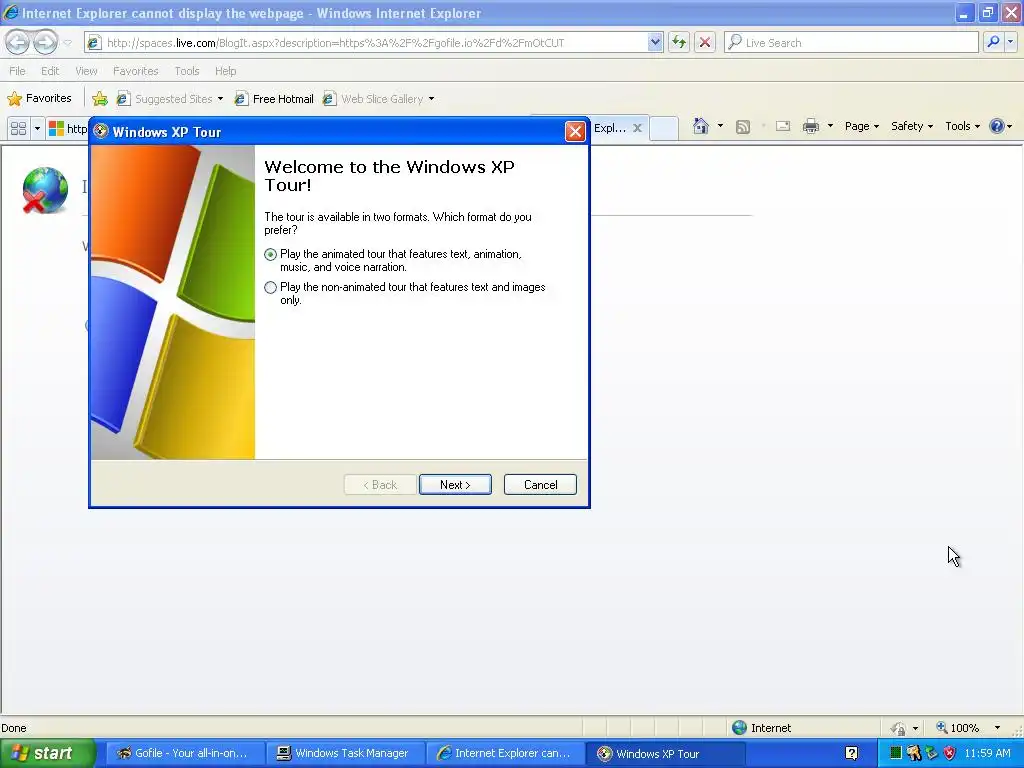Expand the address bar history dropdown

(655, 42)
